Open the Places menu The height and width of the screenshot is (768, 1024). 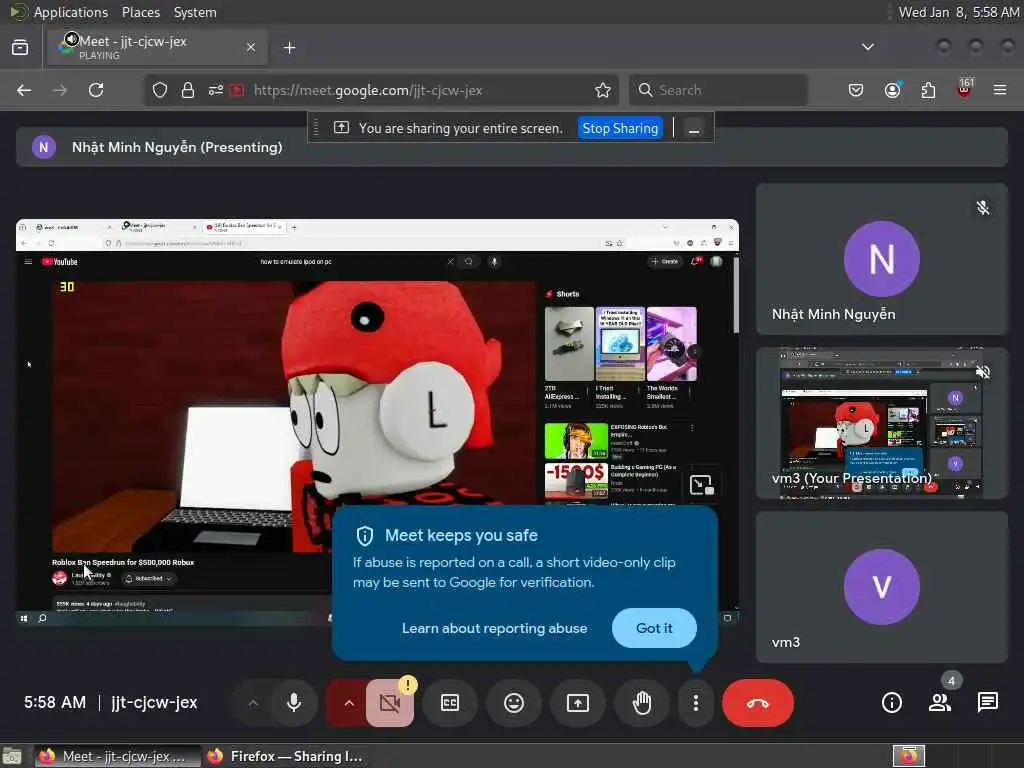140,12
